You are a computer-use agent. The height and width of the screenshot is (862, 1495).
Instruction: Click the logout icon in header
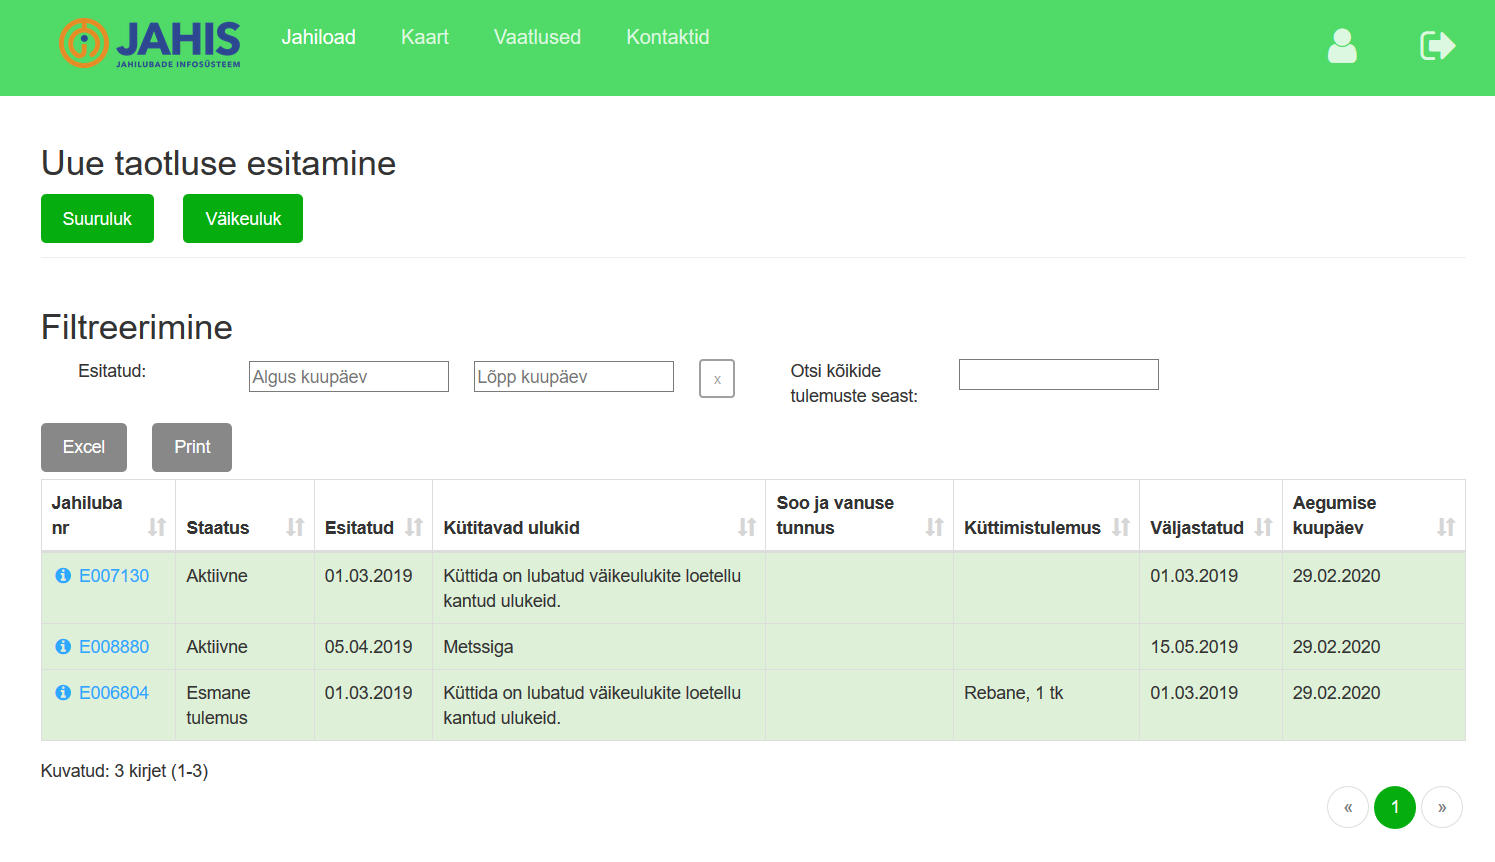1437,46
